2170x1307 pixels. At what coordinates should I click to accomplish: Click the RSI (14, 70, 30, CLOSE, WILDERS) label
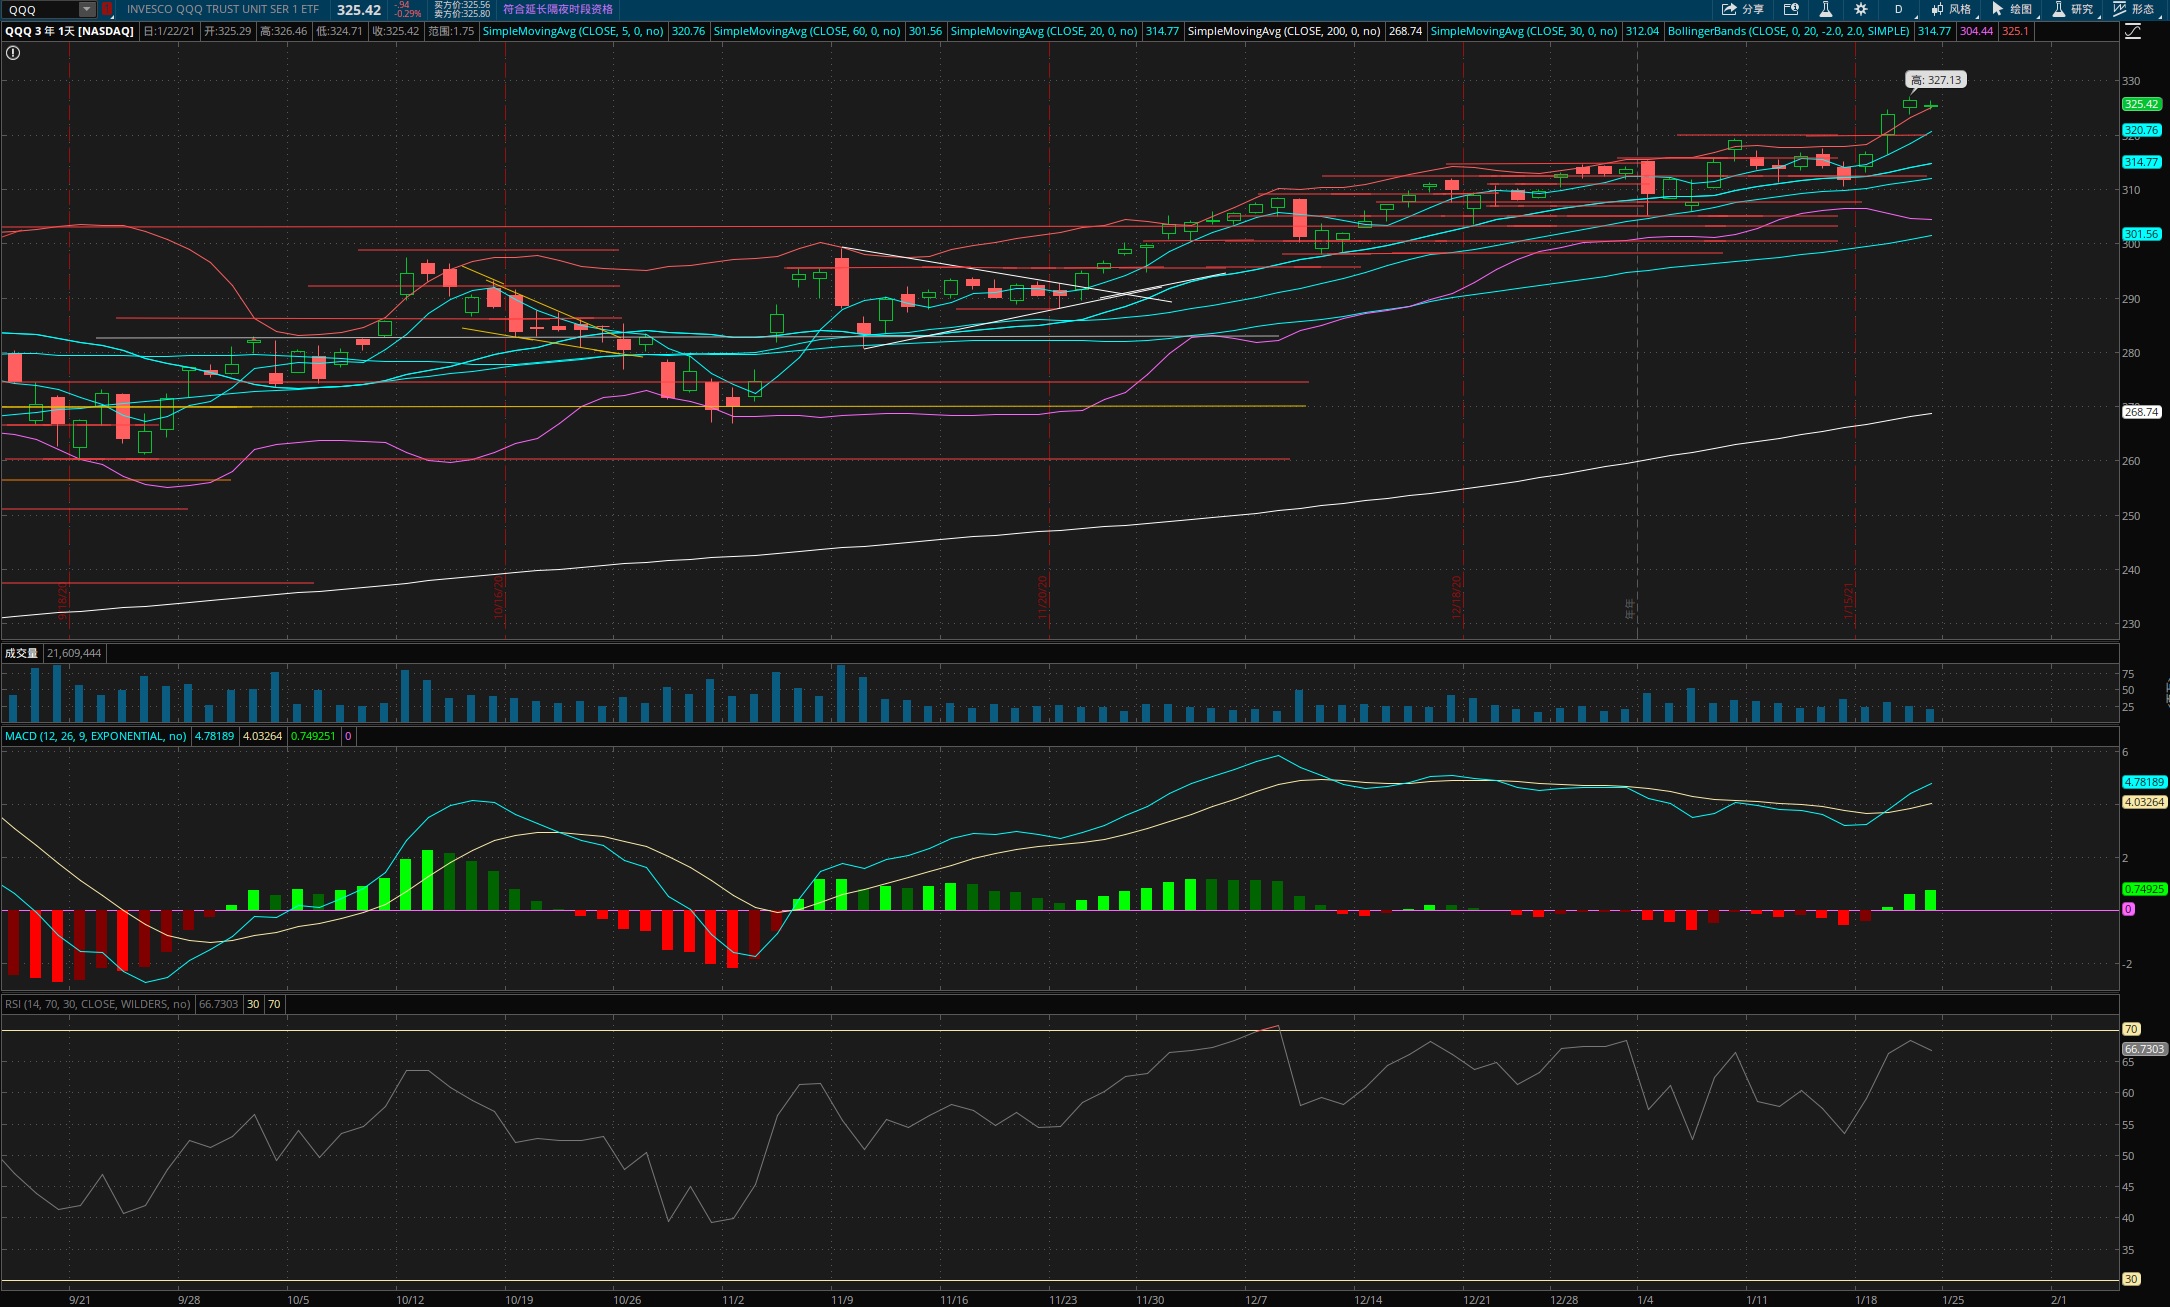tap(98, 1004)
